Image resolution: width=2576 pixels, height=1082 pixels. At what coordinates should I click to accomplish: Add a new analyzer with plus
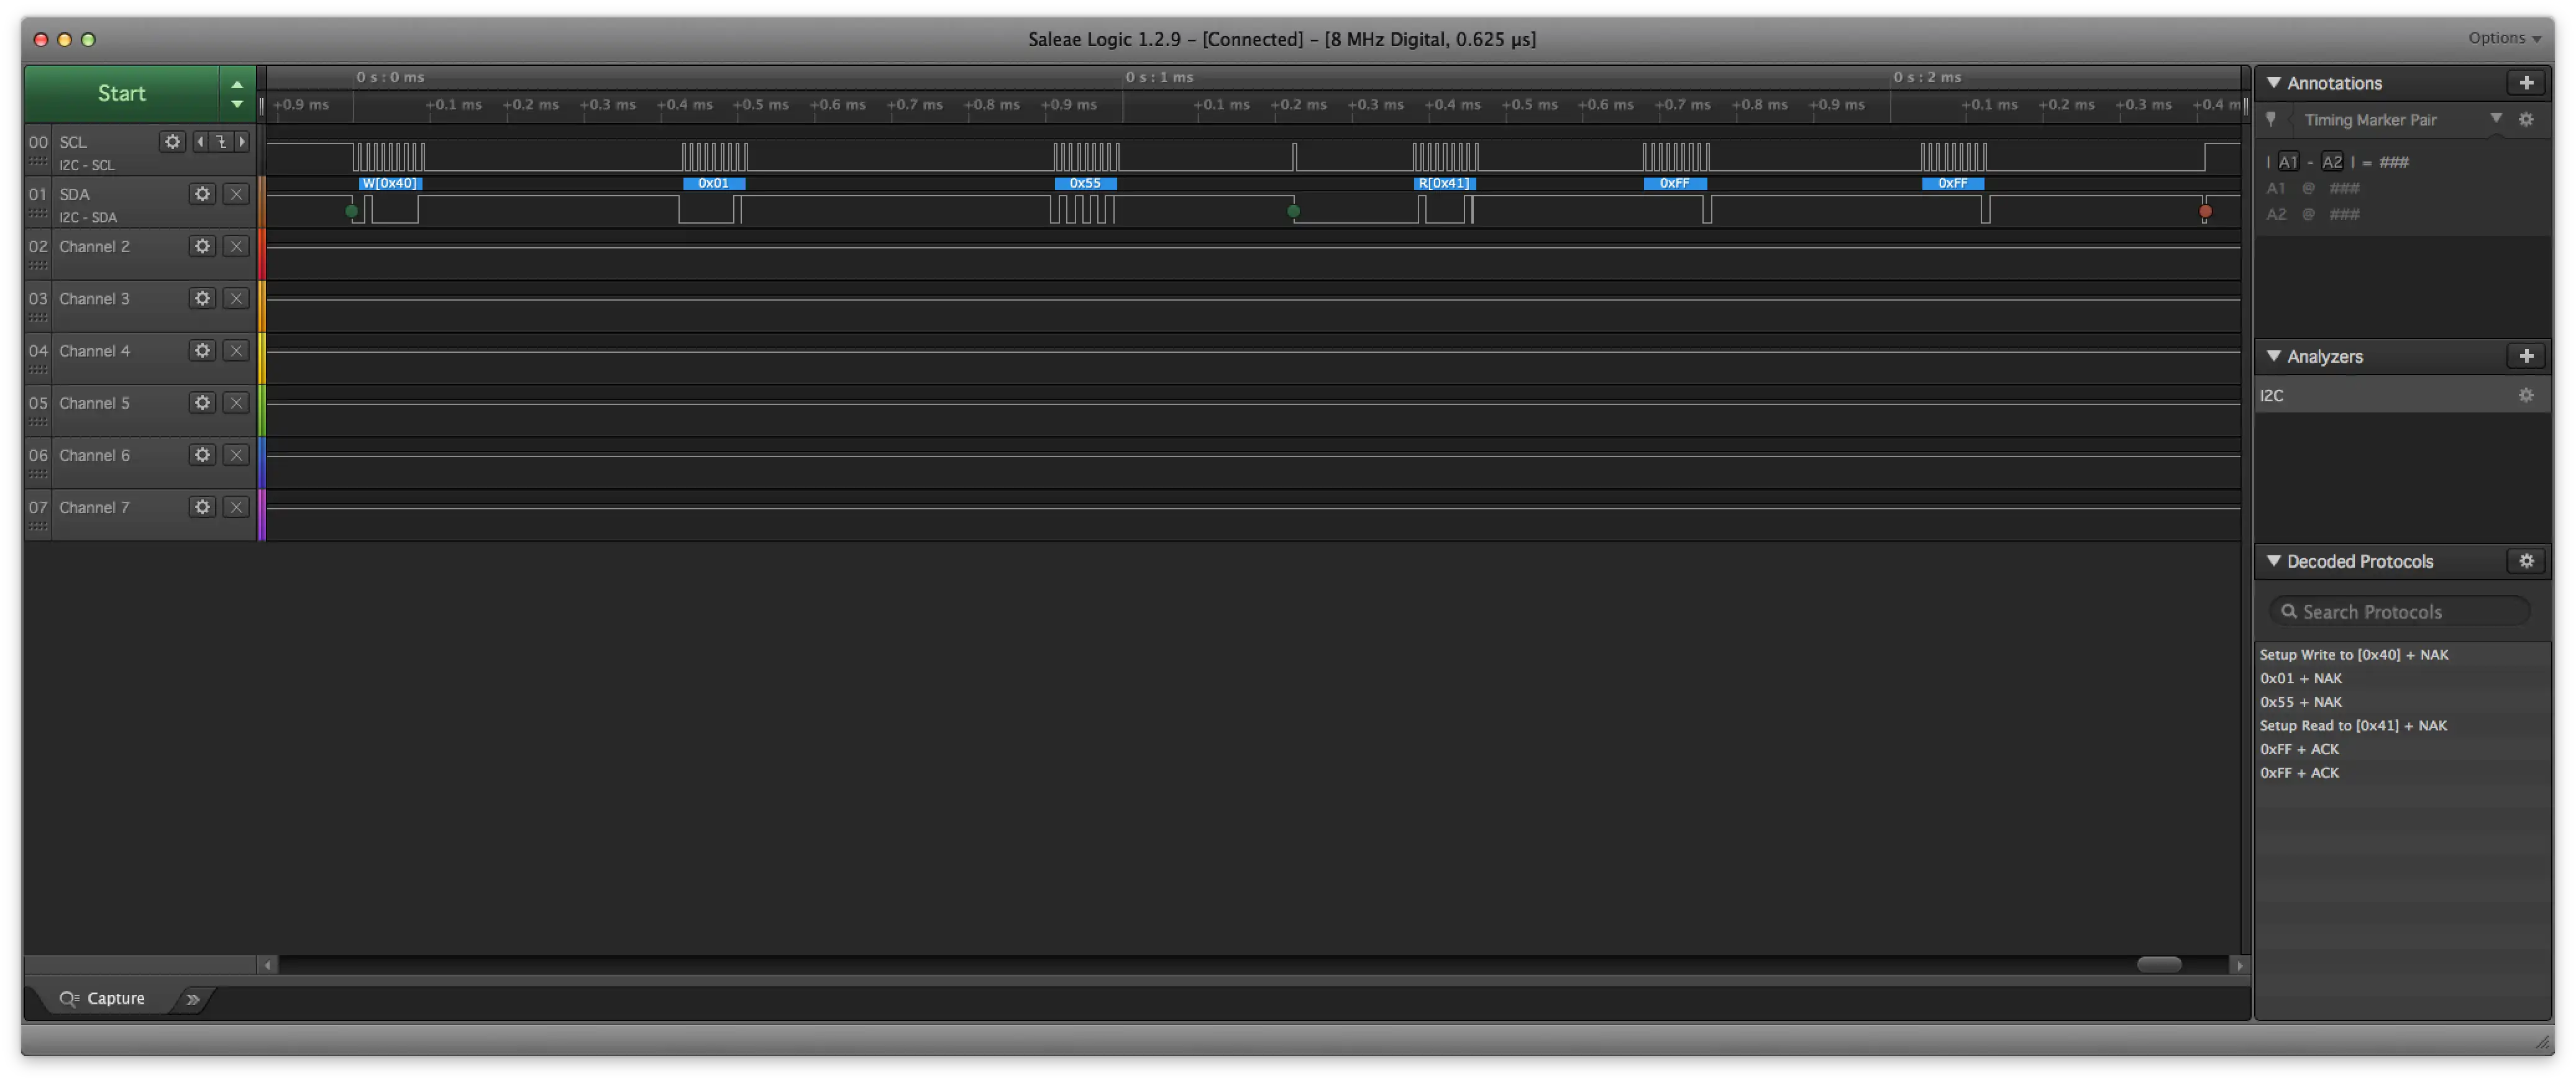click(2526, 356)
